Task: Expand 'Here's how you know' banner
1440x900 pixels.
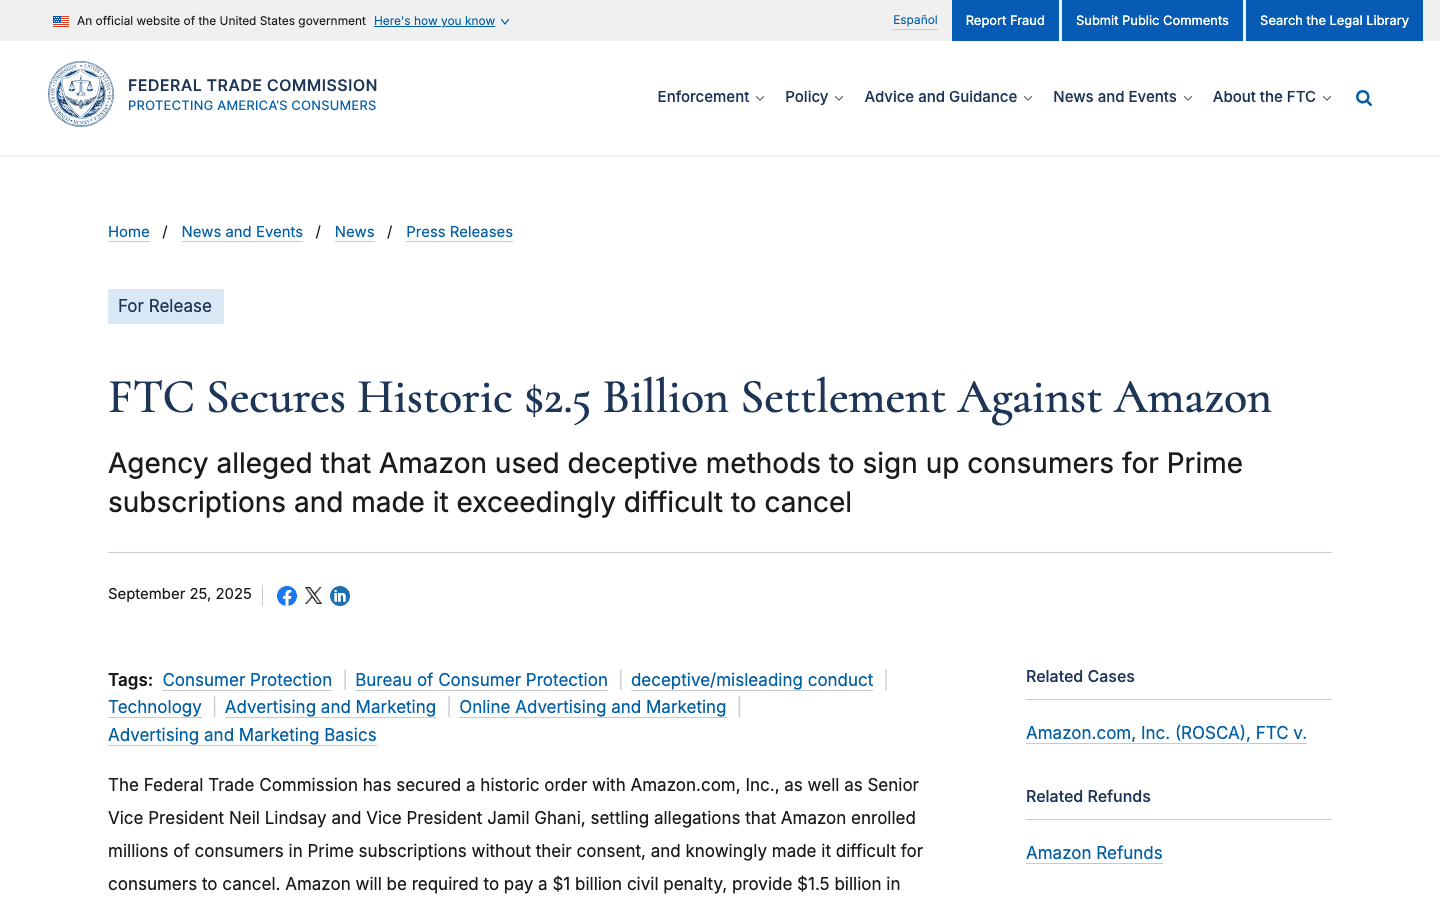Action: click(441, 21)
